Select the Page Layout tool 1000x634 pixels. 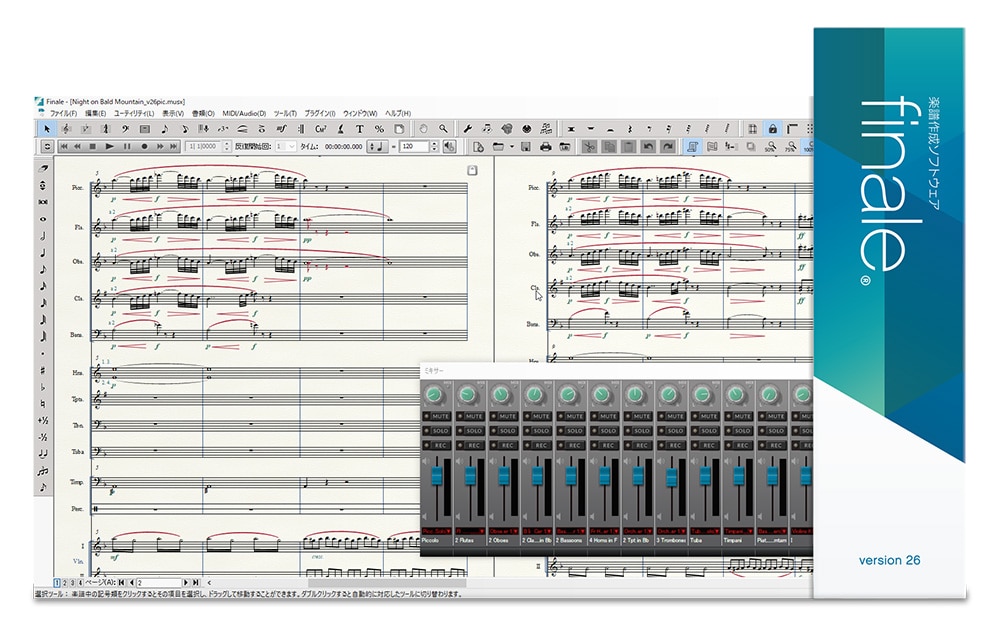coord(399,129)
